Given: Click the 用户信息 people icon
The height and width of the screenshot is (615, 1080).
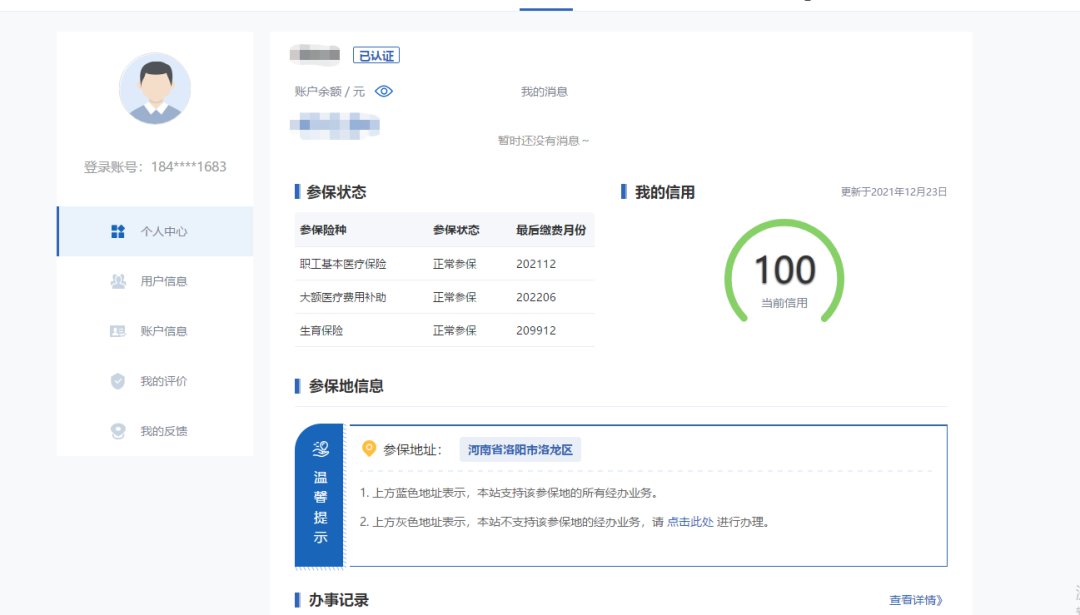Looking at the screenshot, I should [117, 281].
